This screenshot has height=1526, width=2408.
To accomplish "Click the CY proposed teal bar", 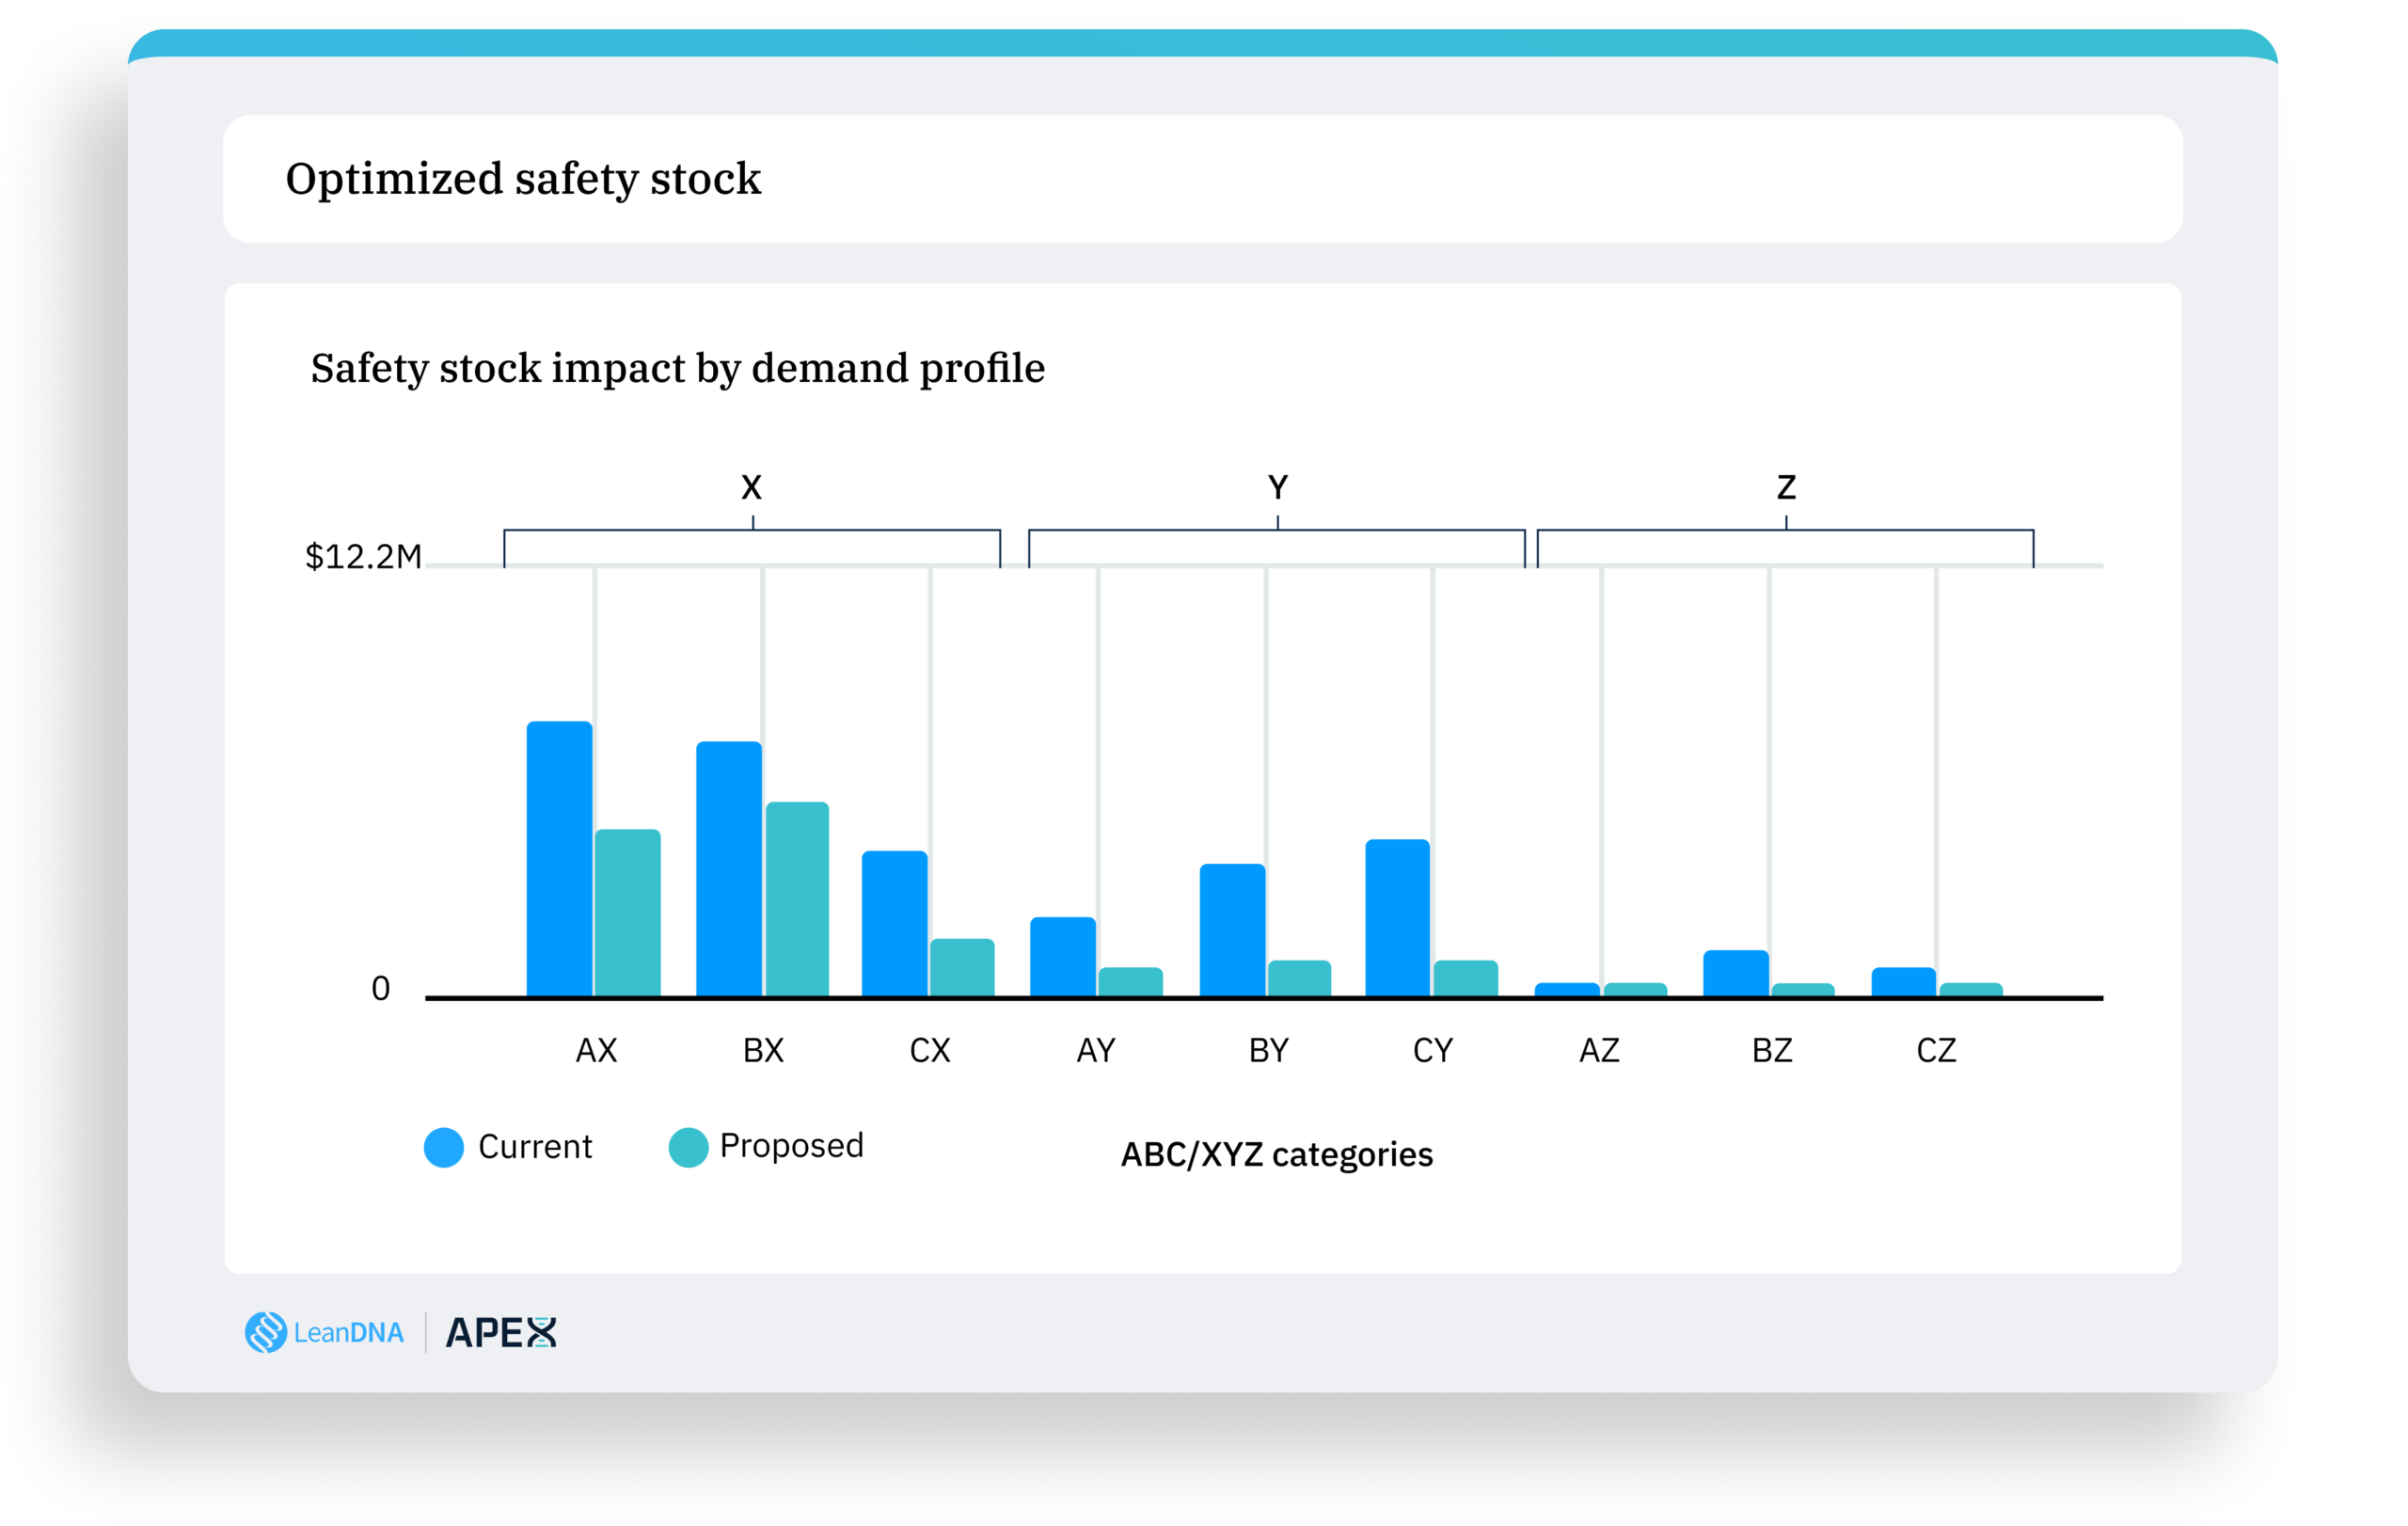I will (1466, 978).
